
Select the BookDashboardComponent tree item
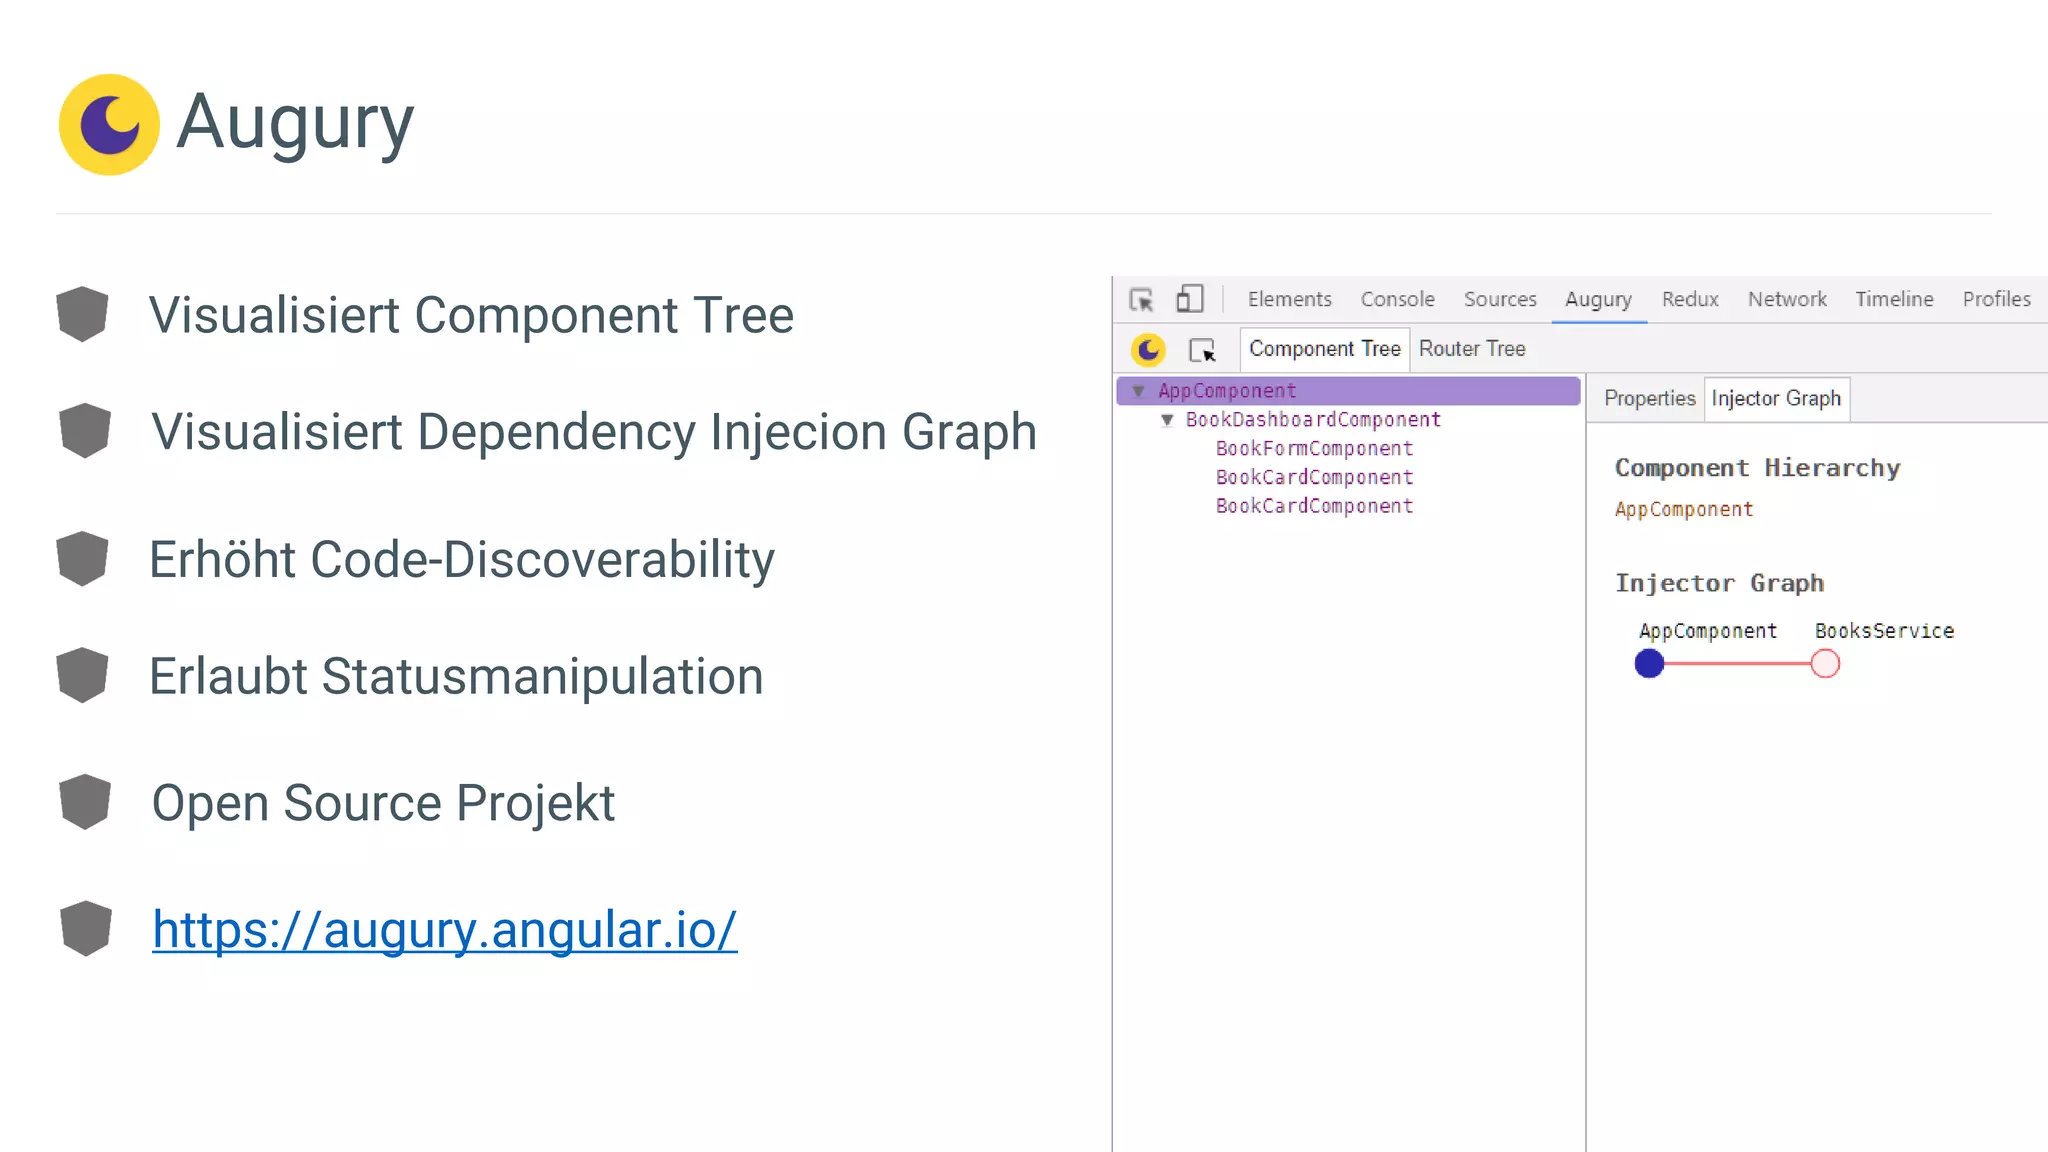1313,420
